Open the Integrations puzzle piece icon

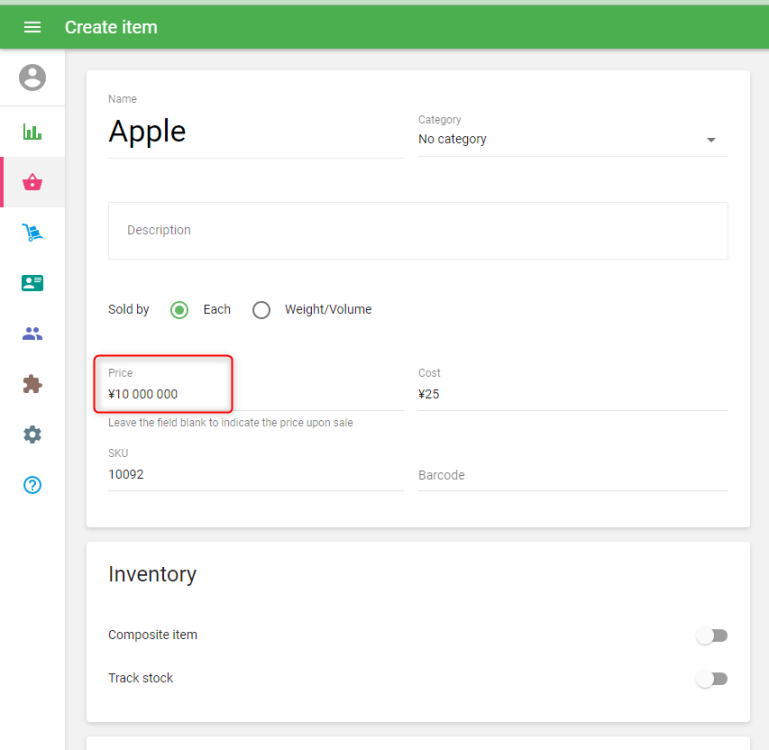pyautogui.click(x=32, y=384)
